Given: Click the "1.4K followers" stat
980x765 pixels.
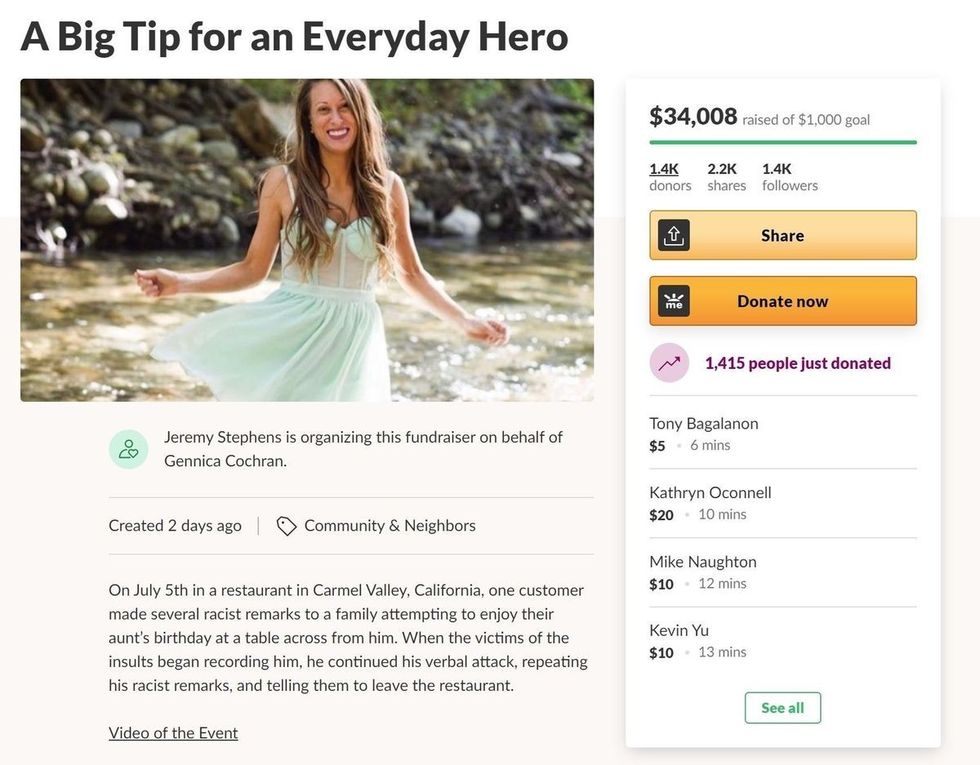Looking at the screenshot, I should pyautogui.click(x=789, y=176).
